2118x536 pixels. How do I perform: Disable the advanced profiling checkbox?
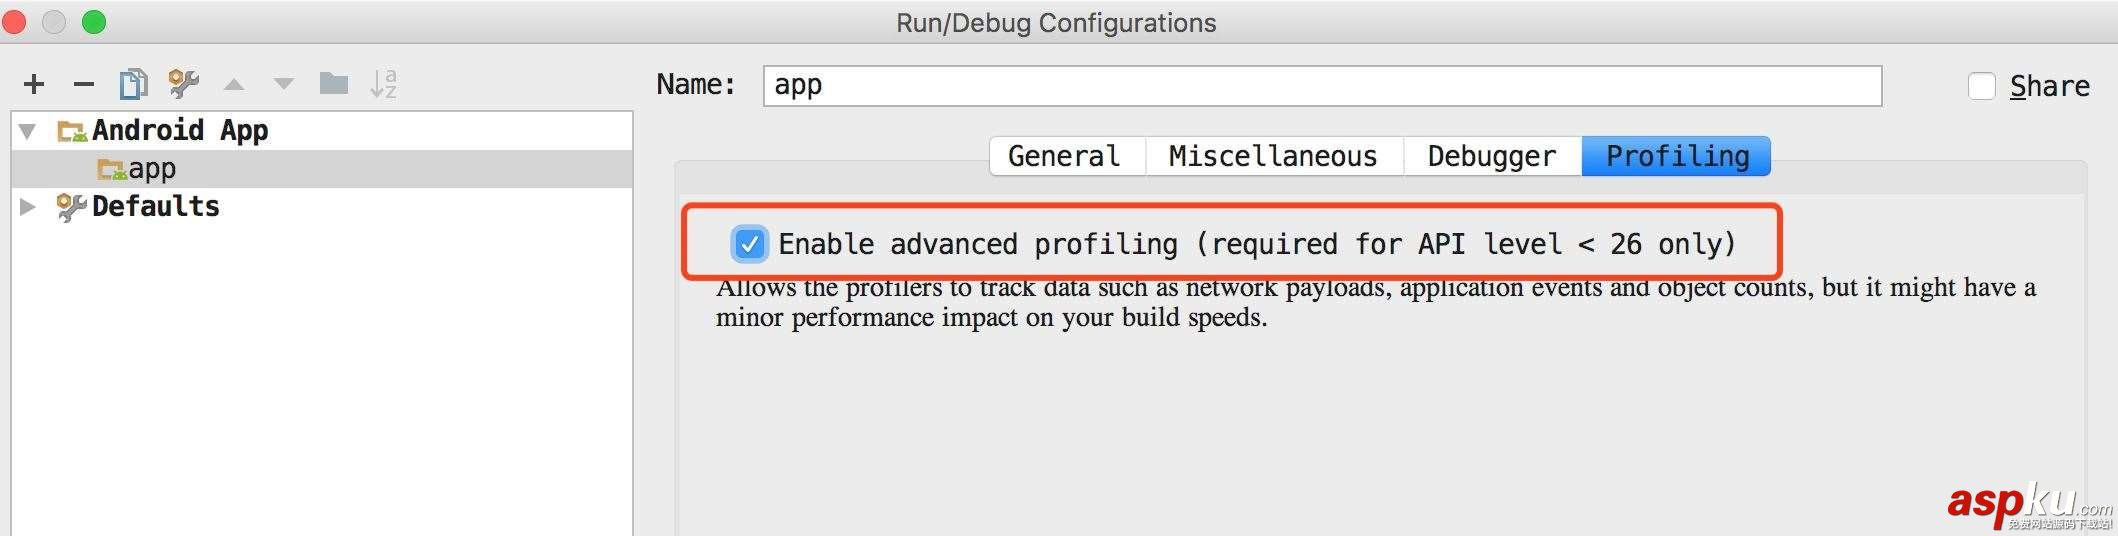pos(749,244)
